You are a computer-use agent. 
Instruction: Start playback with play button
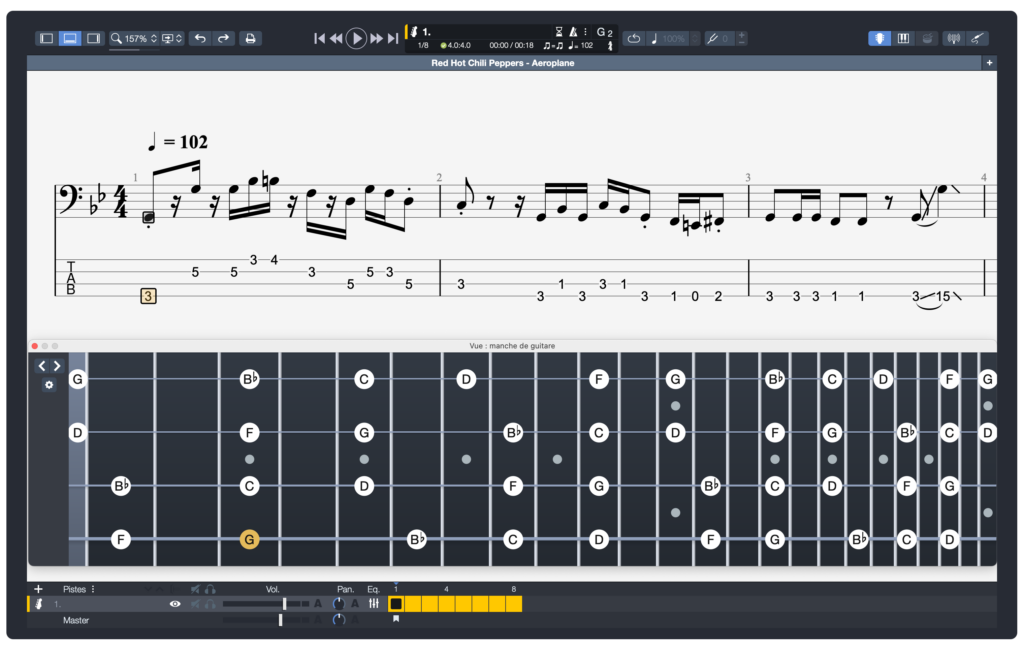click(x=356, y=39)
